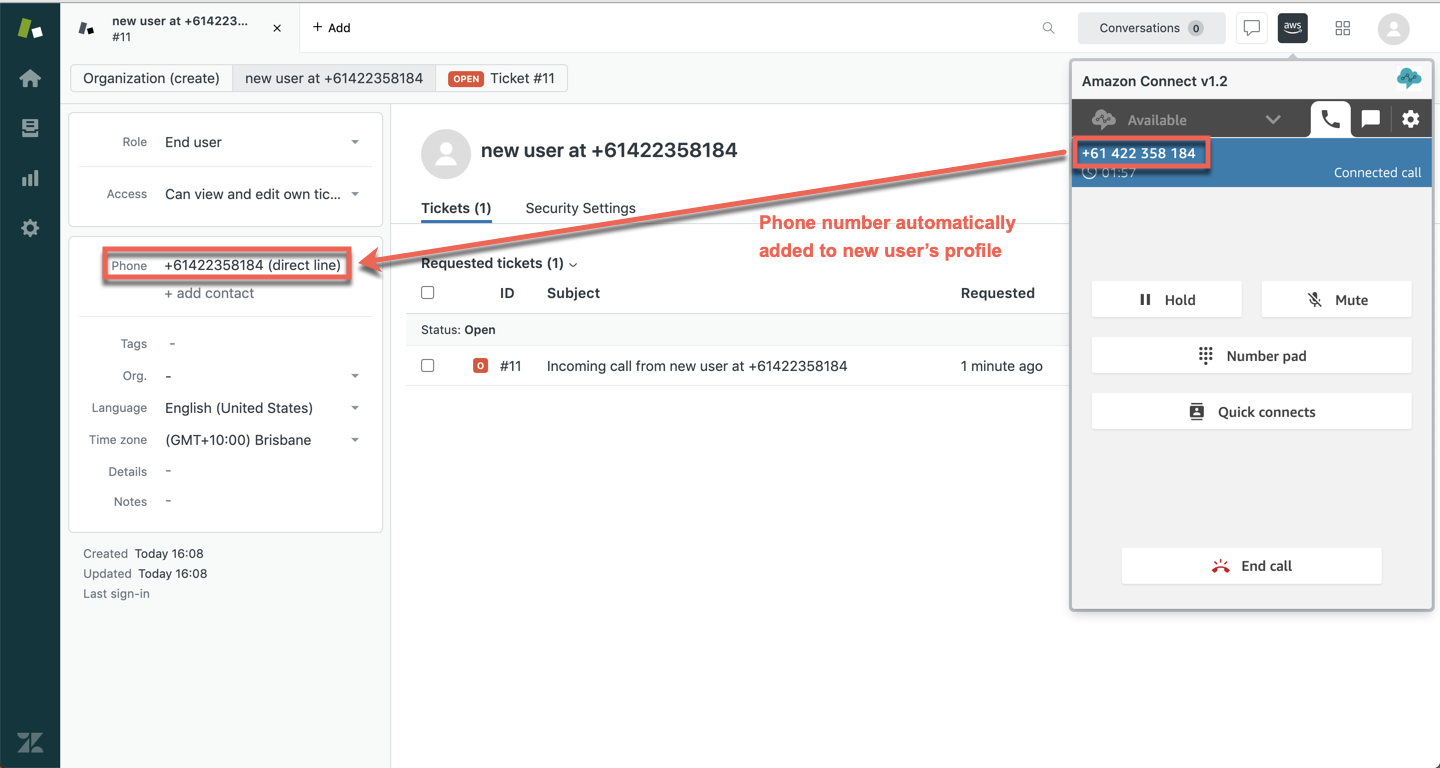This screenshot has height=768, width=1440.
Task: Toggle the select-all tickets checkbox
Action: (x=428, y=293)
